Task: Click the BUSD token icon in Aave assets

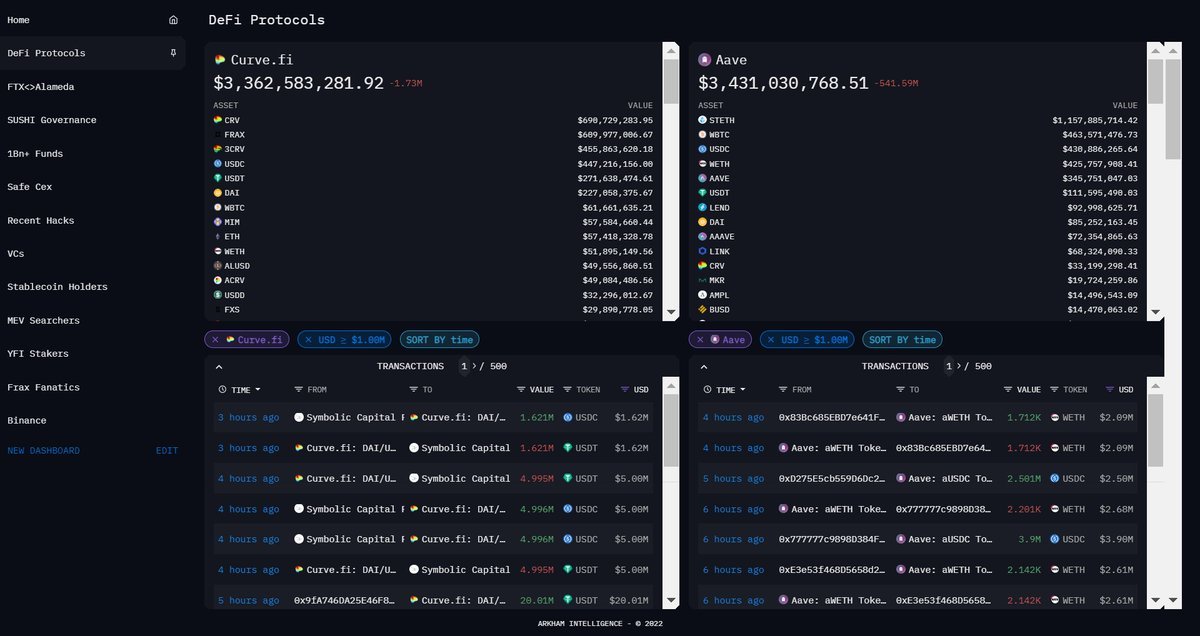Action: tap(702, 310)
